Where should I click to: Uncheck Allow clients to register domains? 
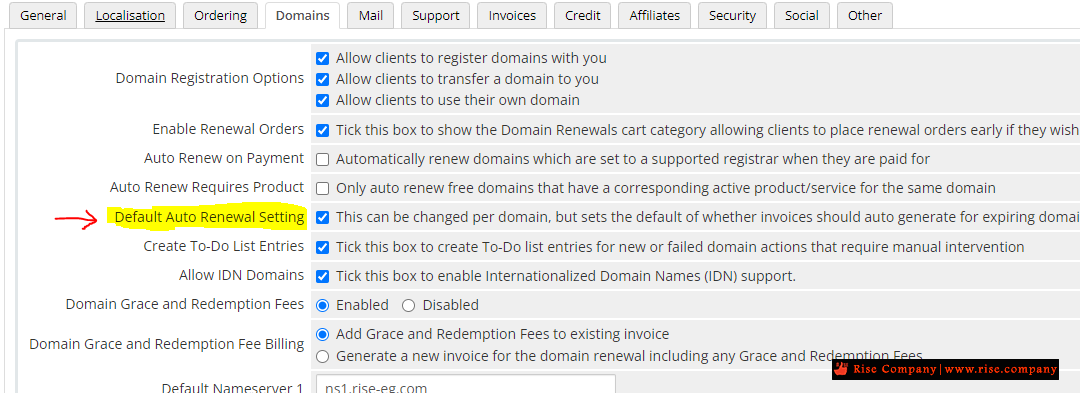tap(322, 59)
